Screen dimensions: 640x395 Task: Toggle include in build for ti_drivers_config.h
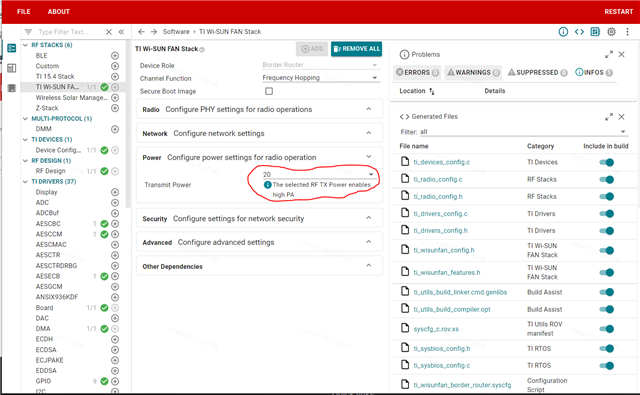[x=607, y=231]
